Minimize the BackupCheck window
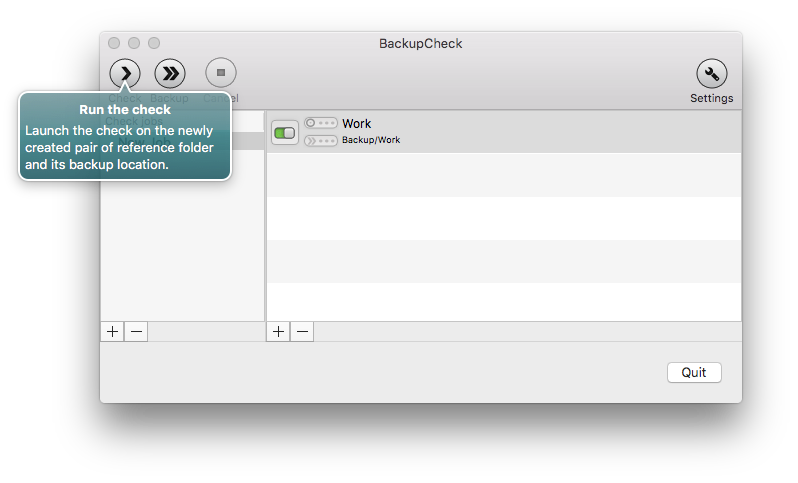 pyautogui.click(x=134, y=43)
